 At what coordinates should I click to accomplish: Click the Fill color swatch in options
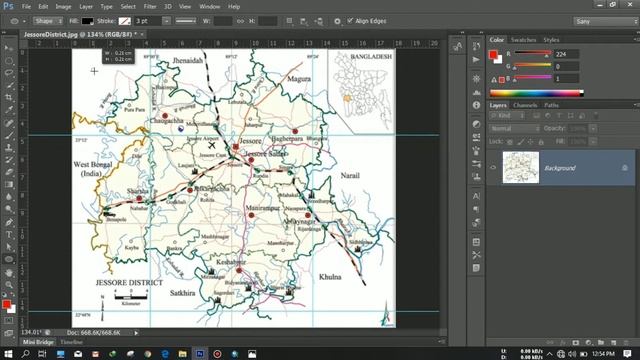click(x=87, y=21)
